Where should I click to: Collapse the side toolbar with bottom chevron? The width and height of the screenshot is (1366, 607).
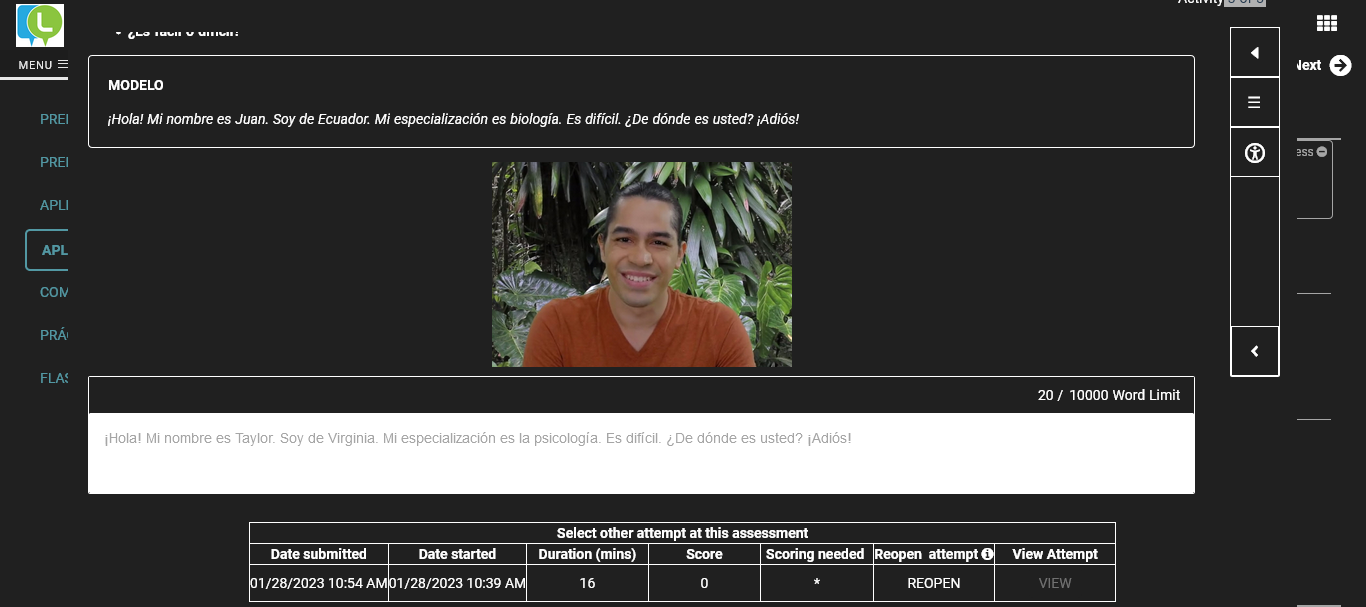pyautogui.click(x=1254, y=351)
